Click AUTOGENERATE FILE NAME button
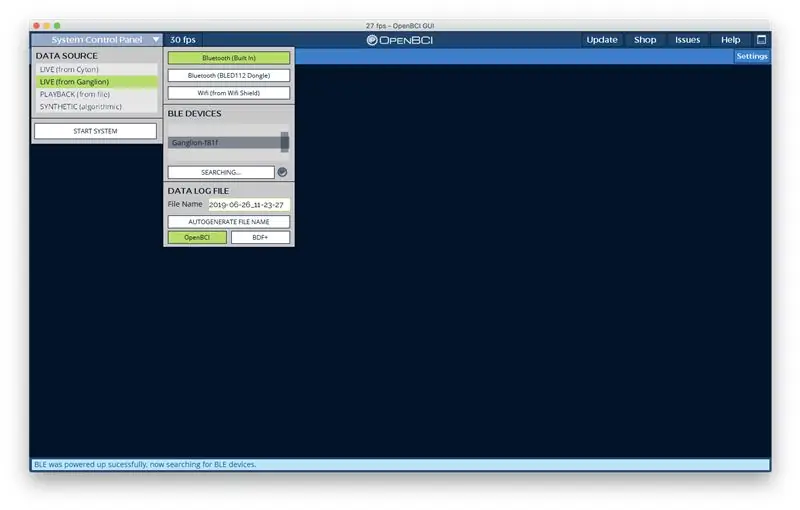The width and height of the screenshot is (800, 510). [229, 222]
